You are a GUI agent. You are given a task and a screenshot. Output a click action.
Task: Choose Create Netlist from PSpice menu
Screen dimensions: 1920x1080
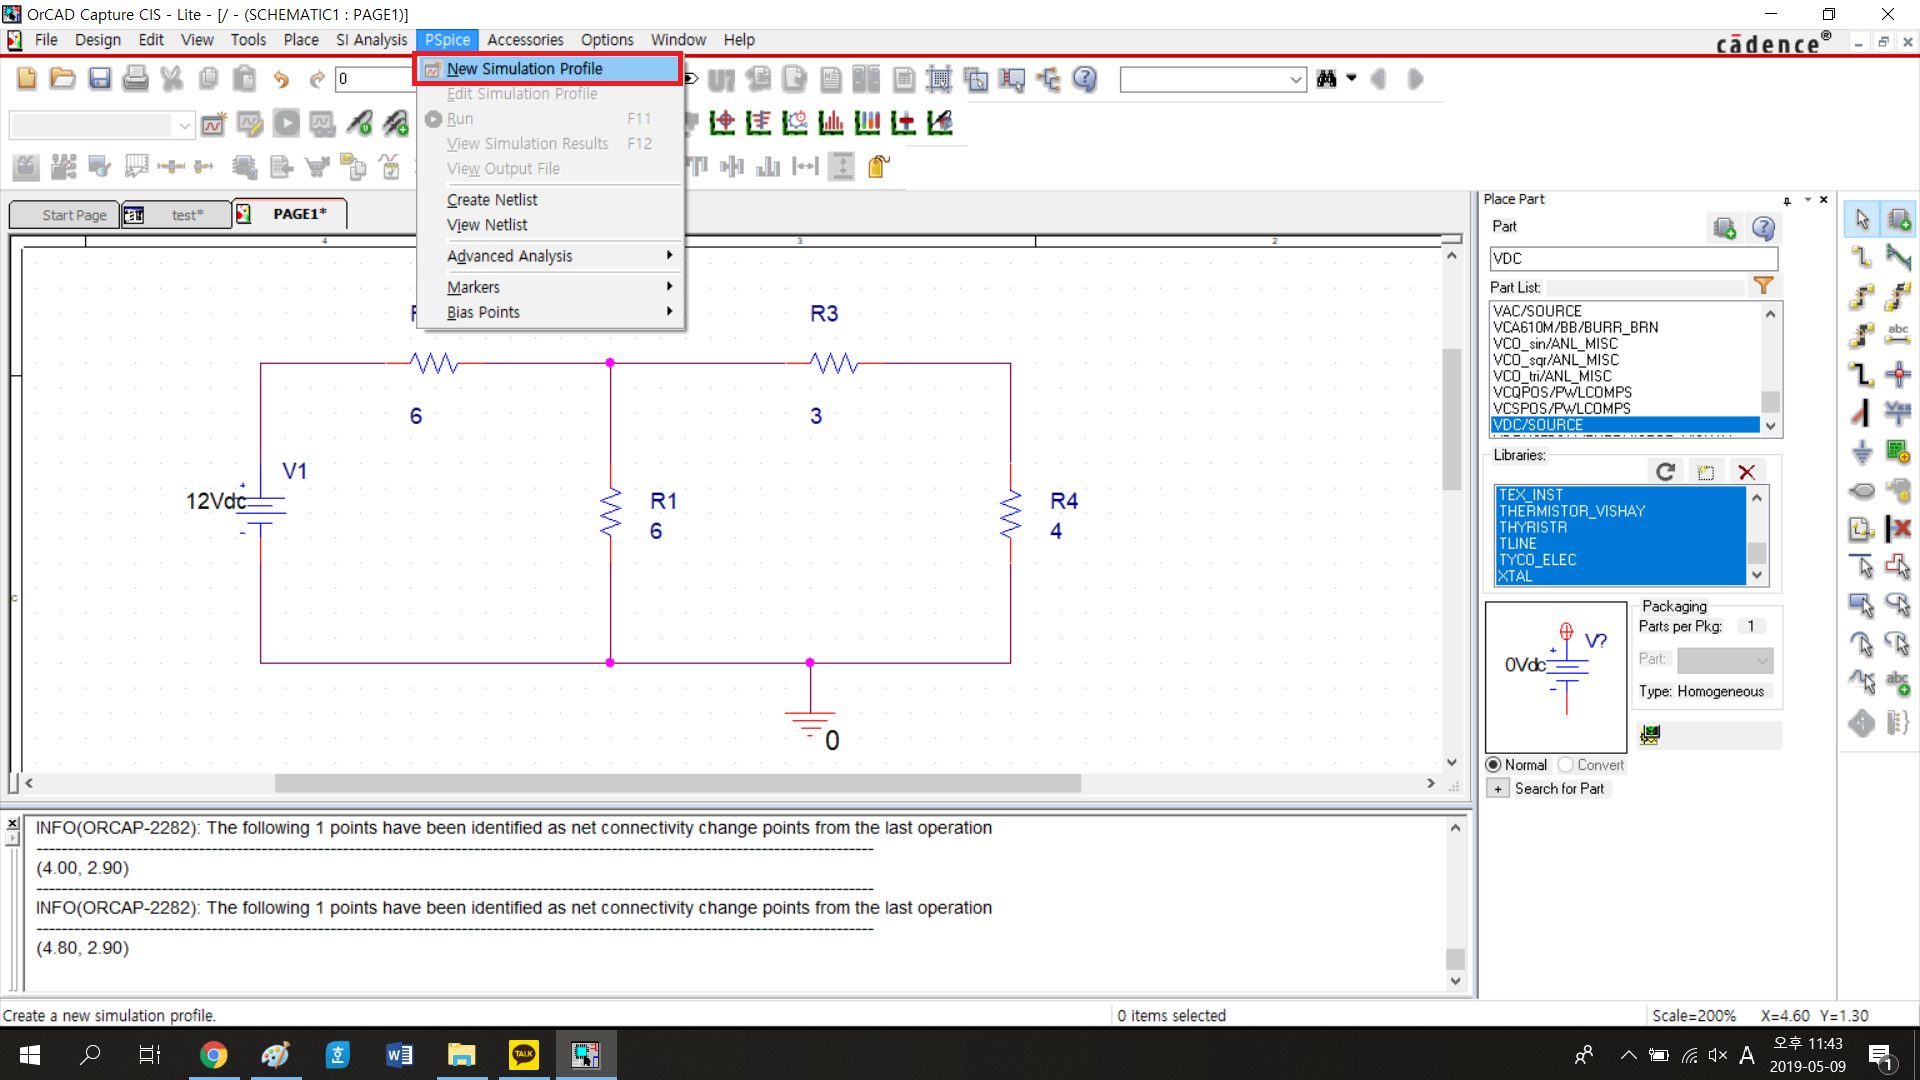[x=492, y=200]
